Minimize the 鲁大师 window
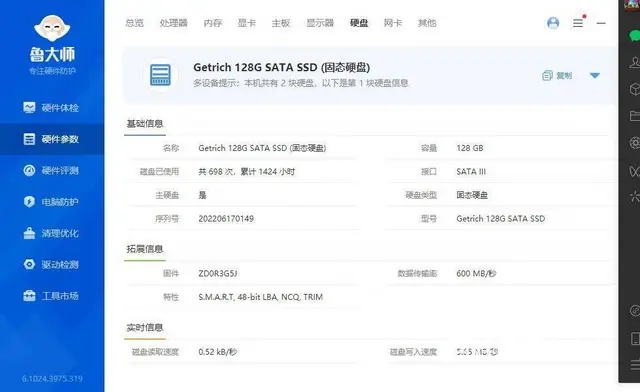This screenshot has height=392, width=640. [601, 23]
